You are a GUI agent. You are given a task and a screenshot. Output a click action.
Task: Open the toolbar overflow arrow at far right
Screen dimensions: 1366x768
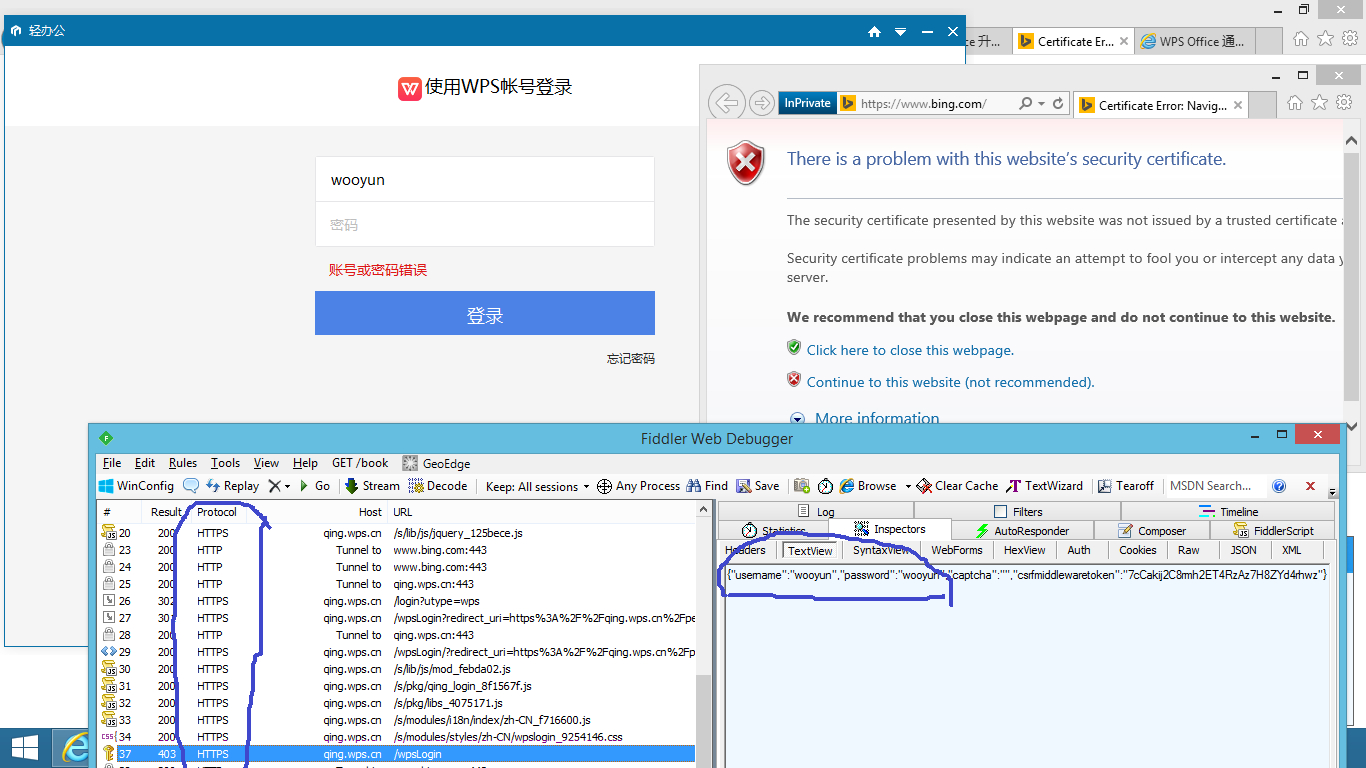click(x=1332, y=493)
